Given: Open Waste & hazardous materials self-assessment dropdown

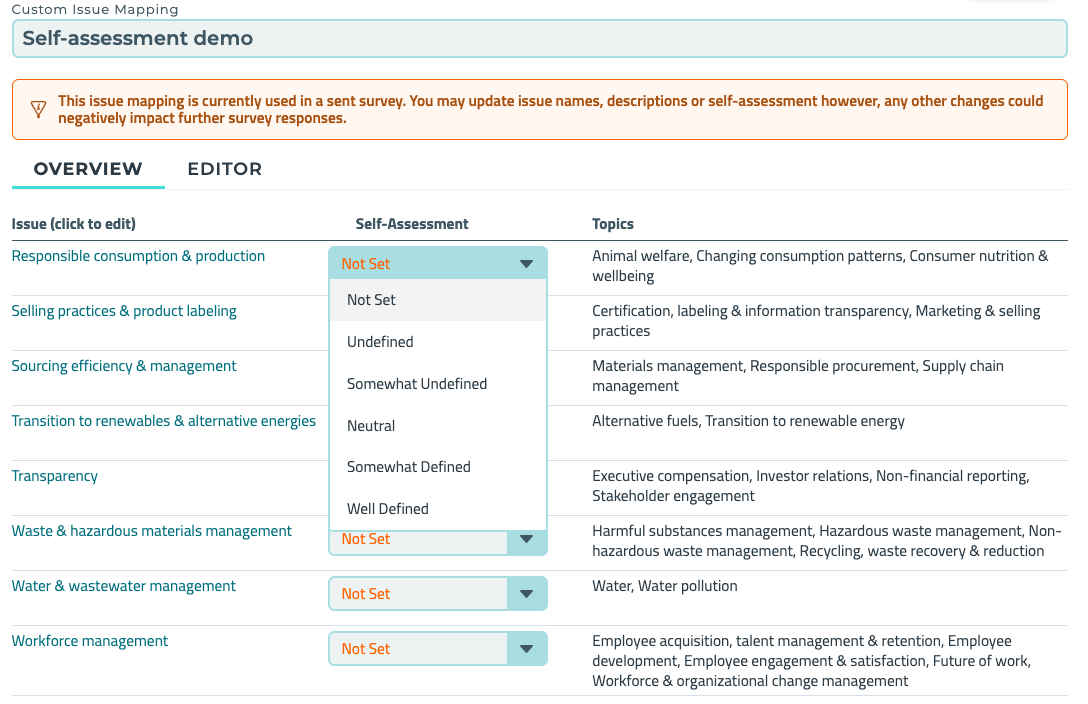Looking at the screenshot, I should pyautogui.click(x=437, y=541).
